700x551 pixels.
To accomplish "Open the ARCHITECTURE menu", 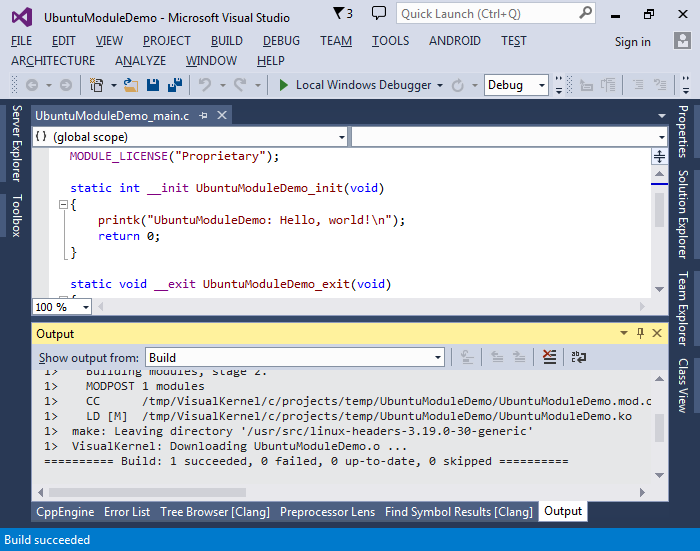I will coord(53,61).
